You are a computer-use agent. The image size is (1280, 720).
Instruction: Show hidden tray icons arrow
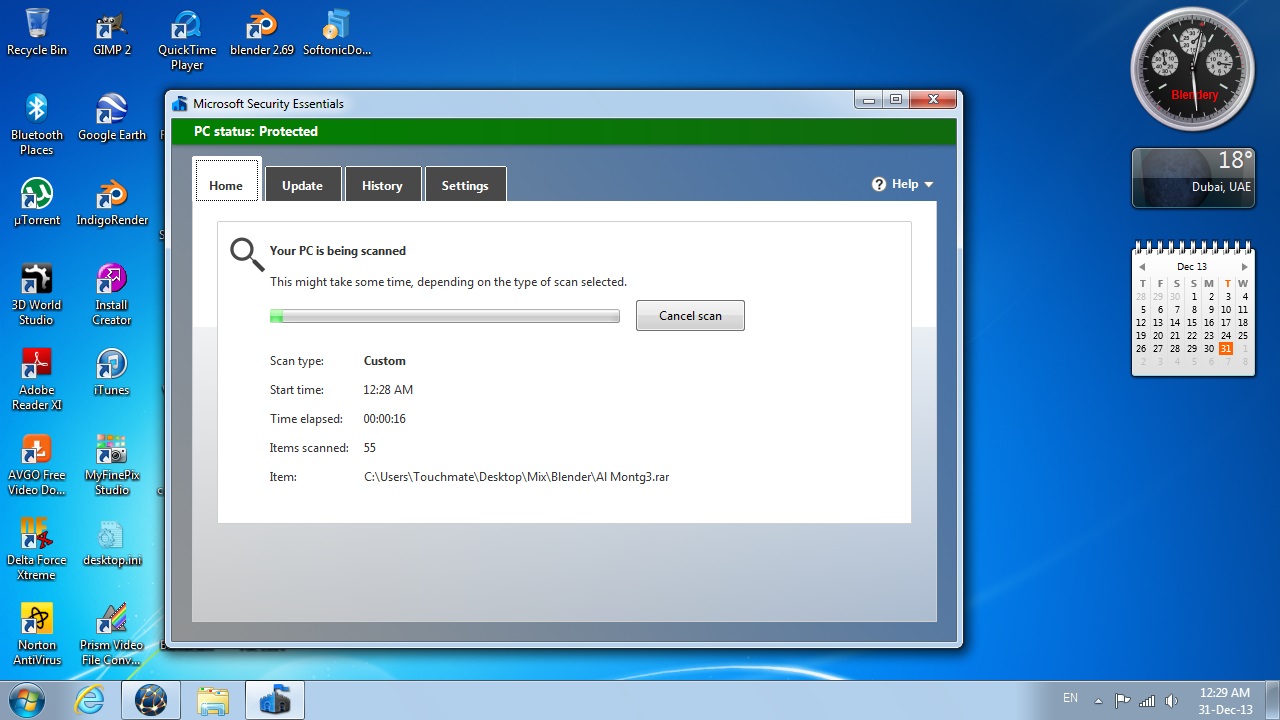tap(1098, 700)
